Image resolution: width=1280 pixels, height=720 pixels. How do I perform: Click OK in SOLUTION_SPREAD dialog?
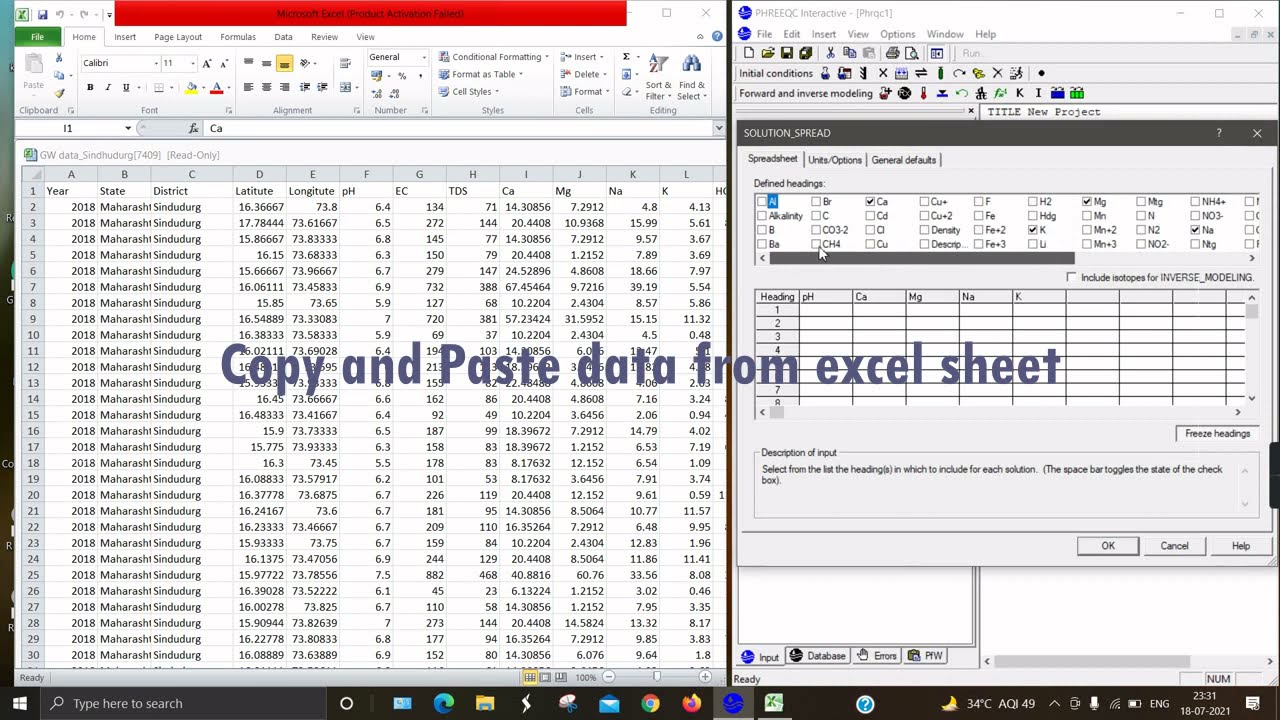(x=1108, y=546)
